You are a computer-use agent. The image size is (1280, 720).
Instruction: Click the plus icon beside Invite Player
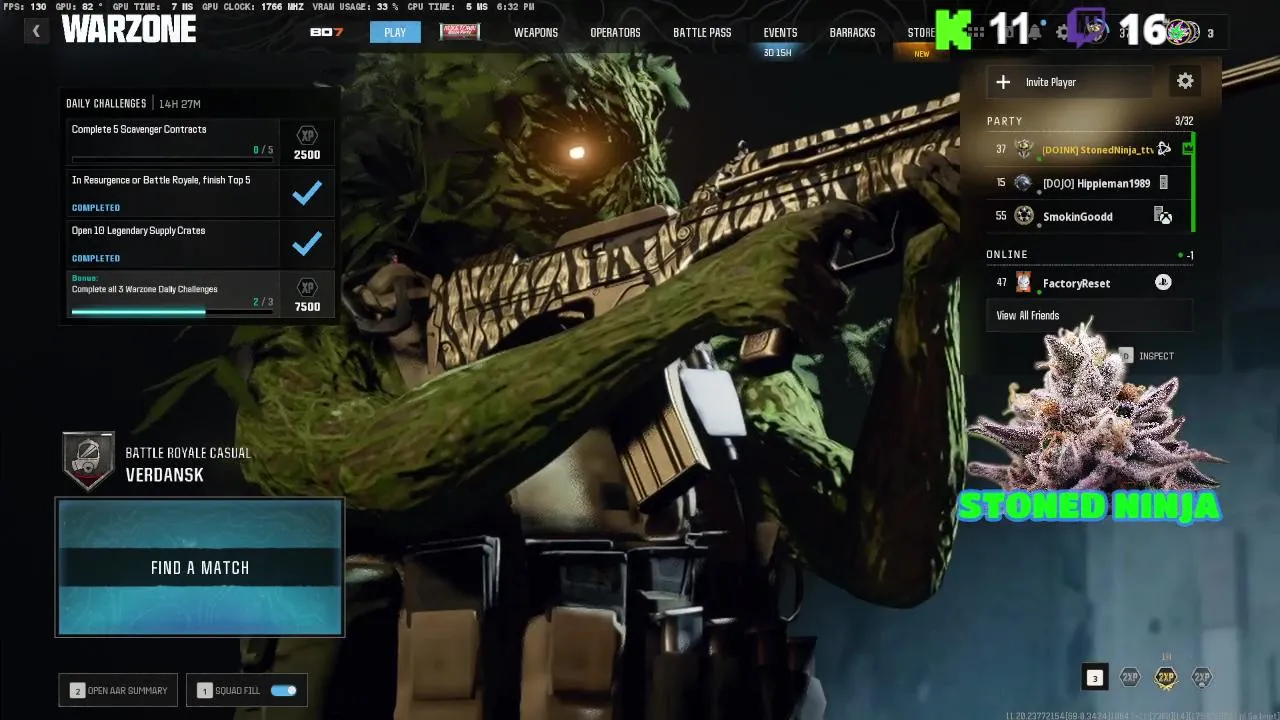tap(1003, 82)
